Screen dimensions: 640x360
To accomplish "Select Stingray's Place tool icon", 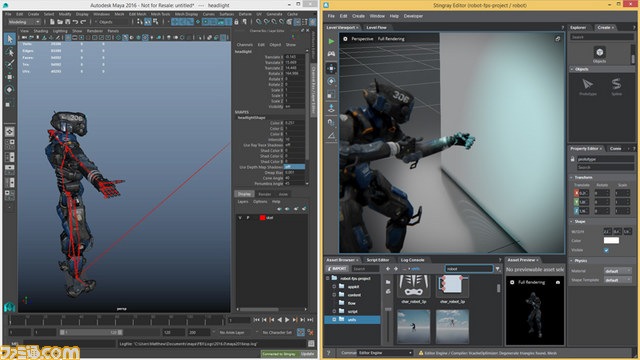I will point(331,108).
